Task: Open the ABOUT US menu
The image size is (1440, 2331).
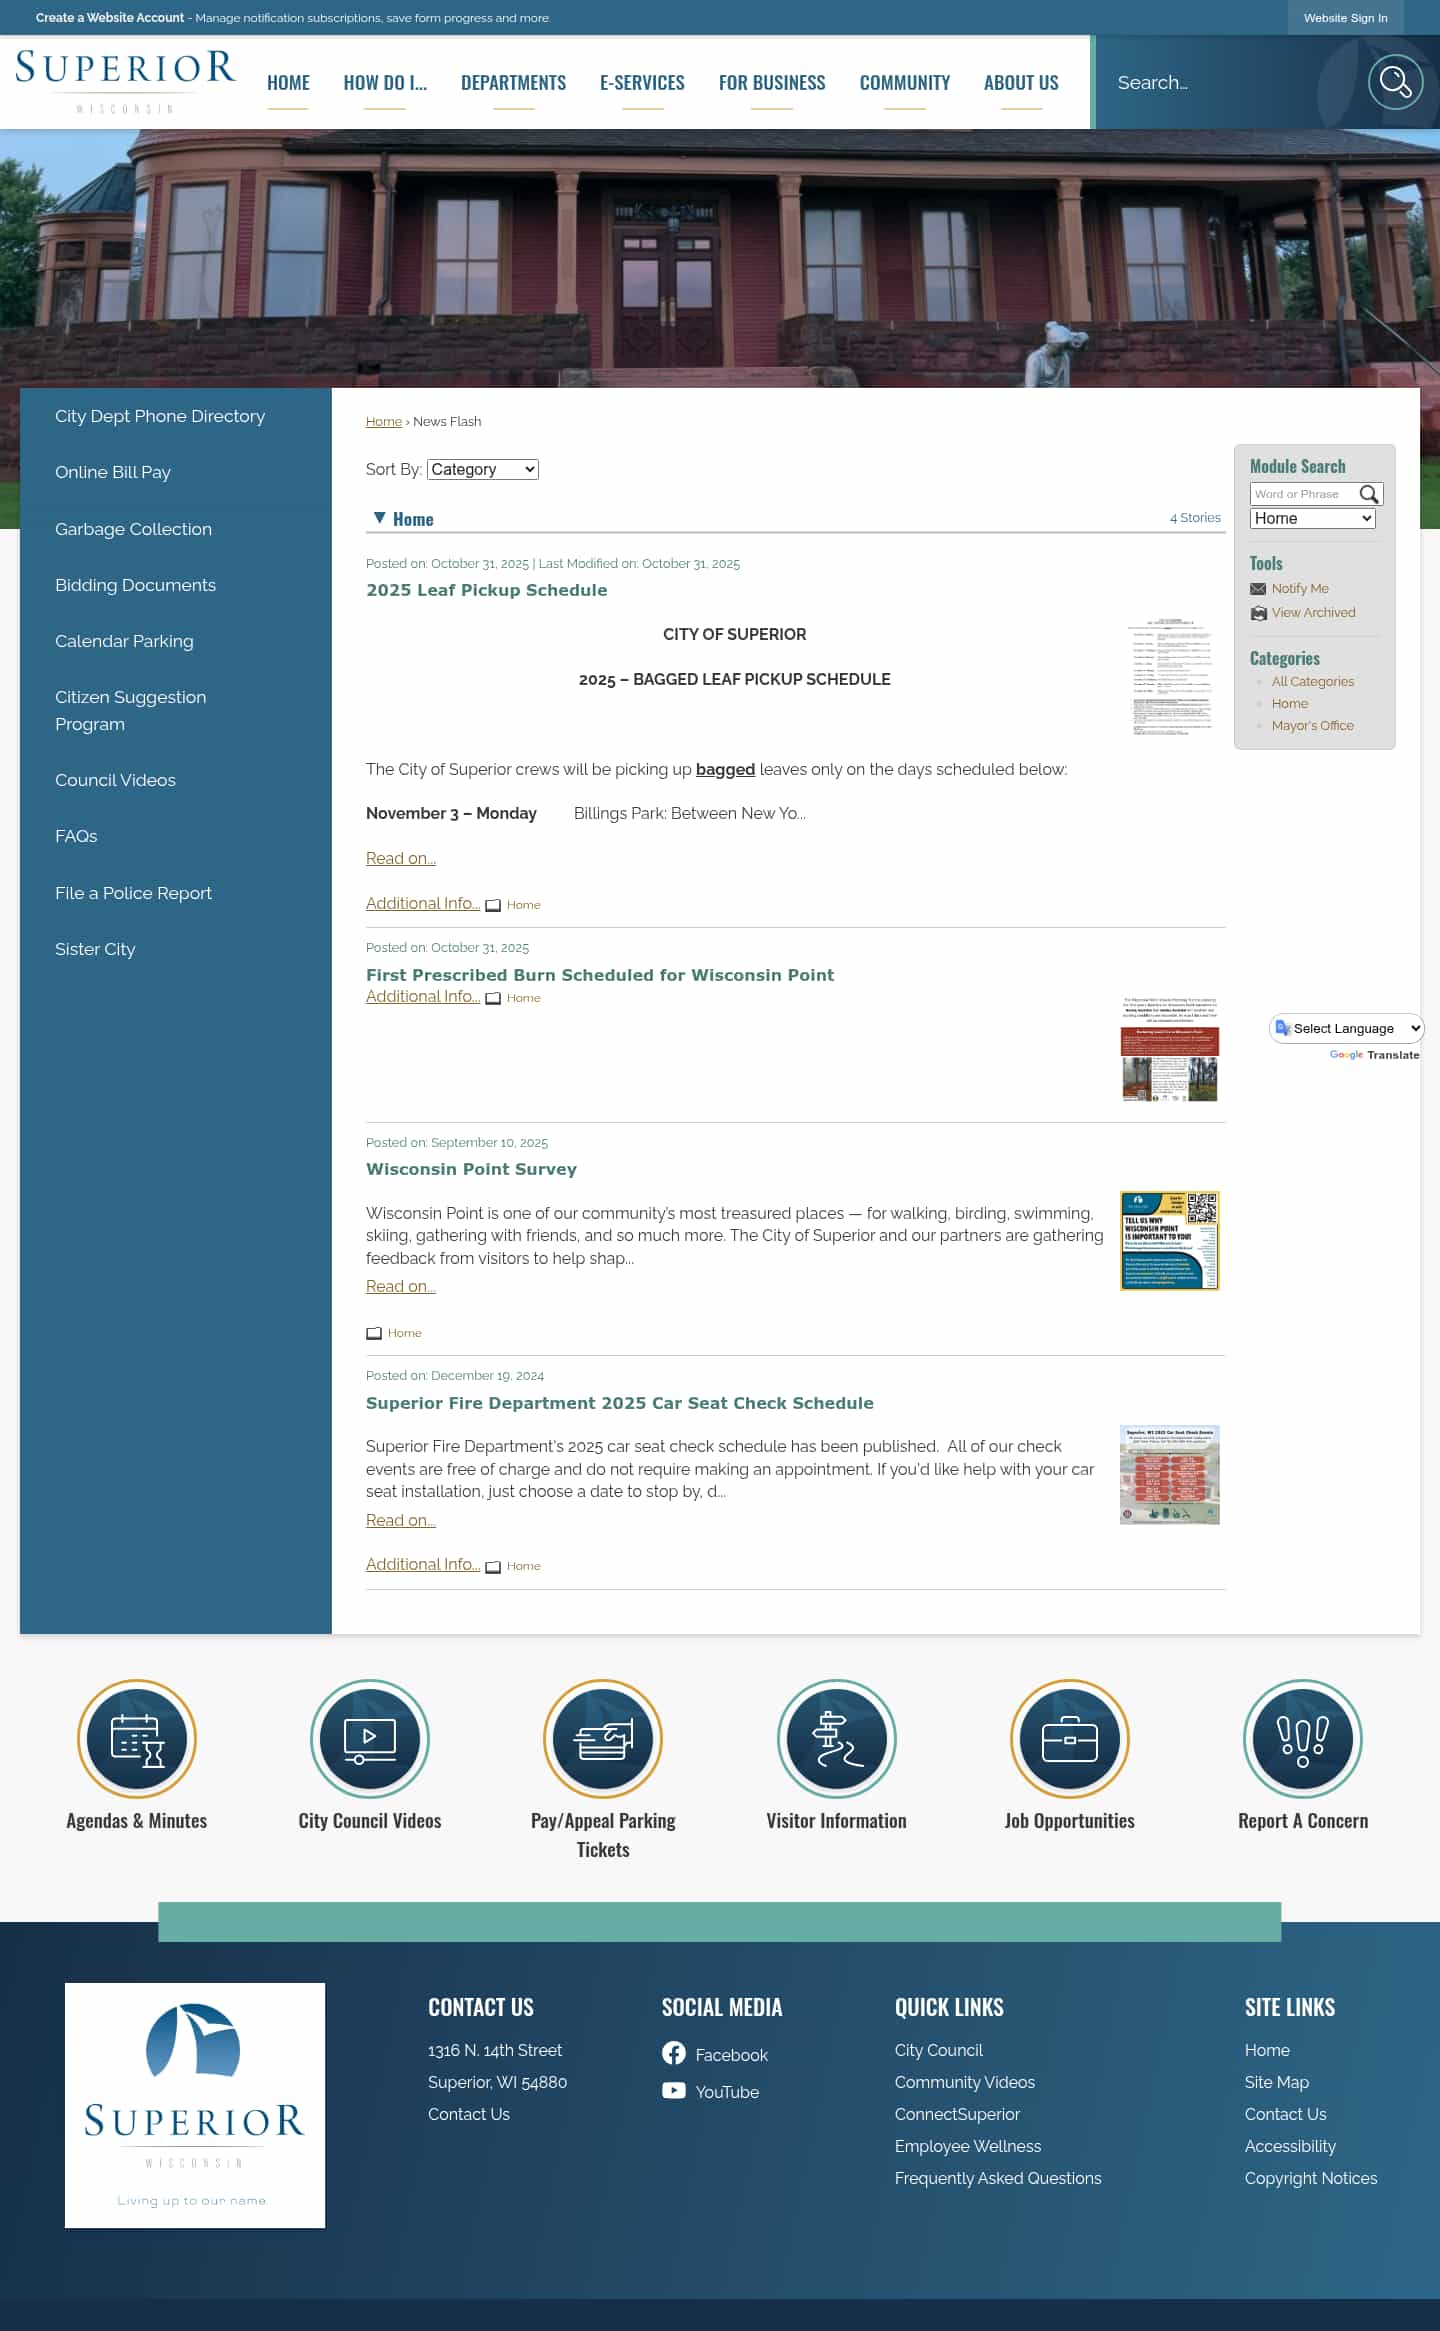Action: (1021, 83)
